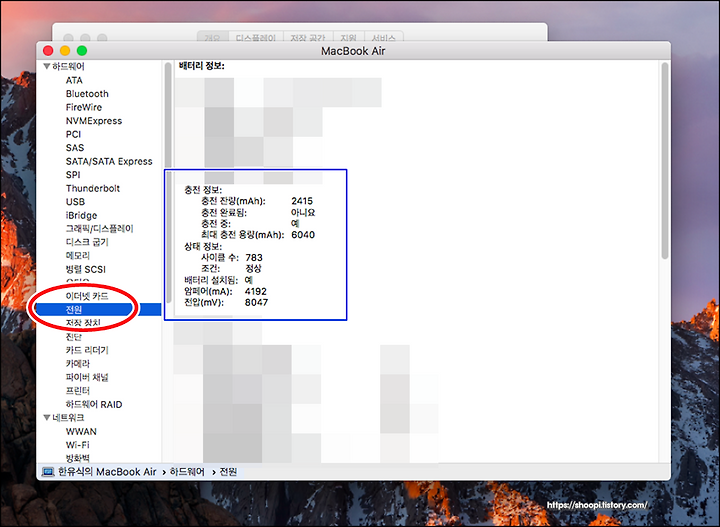Select 병렬 SCSI in the sidebar

point(85,269)
